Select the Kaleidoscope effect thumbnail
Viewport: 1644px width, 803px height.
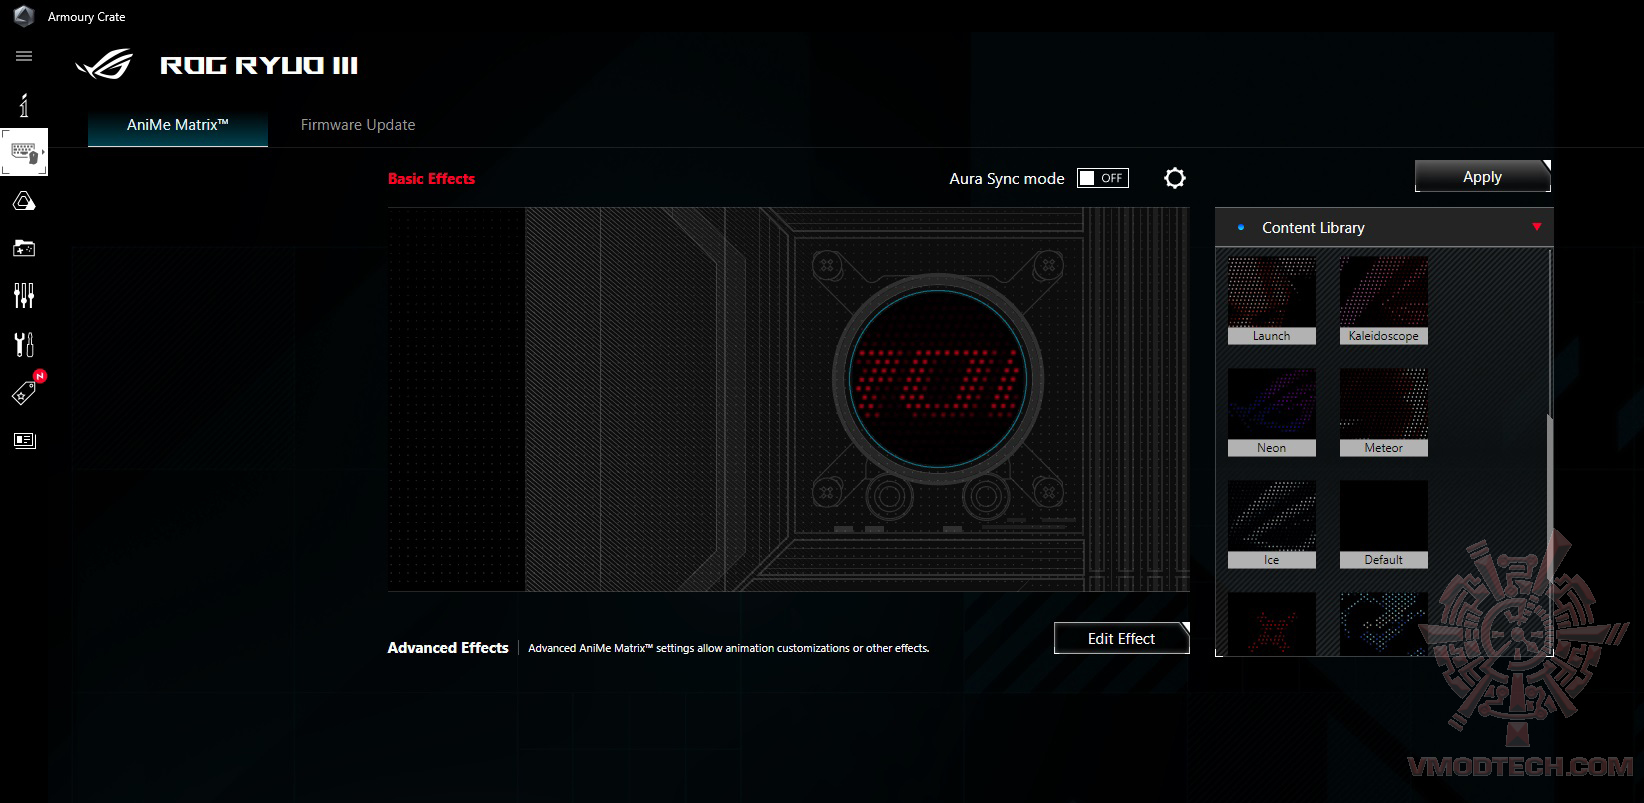tap(1384, 300)
